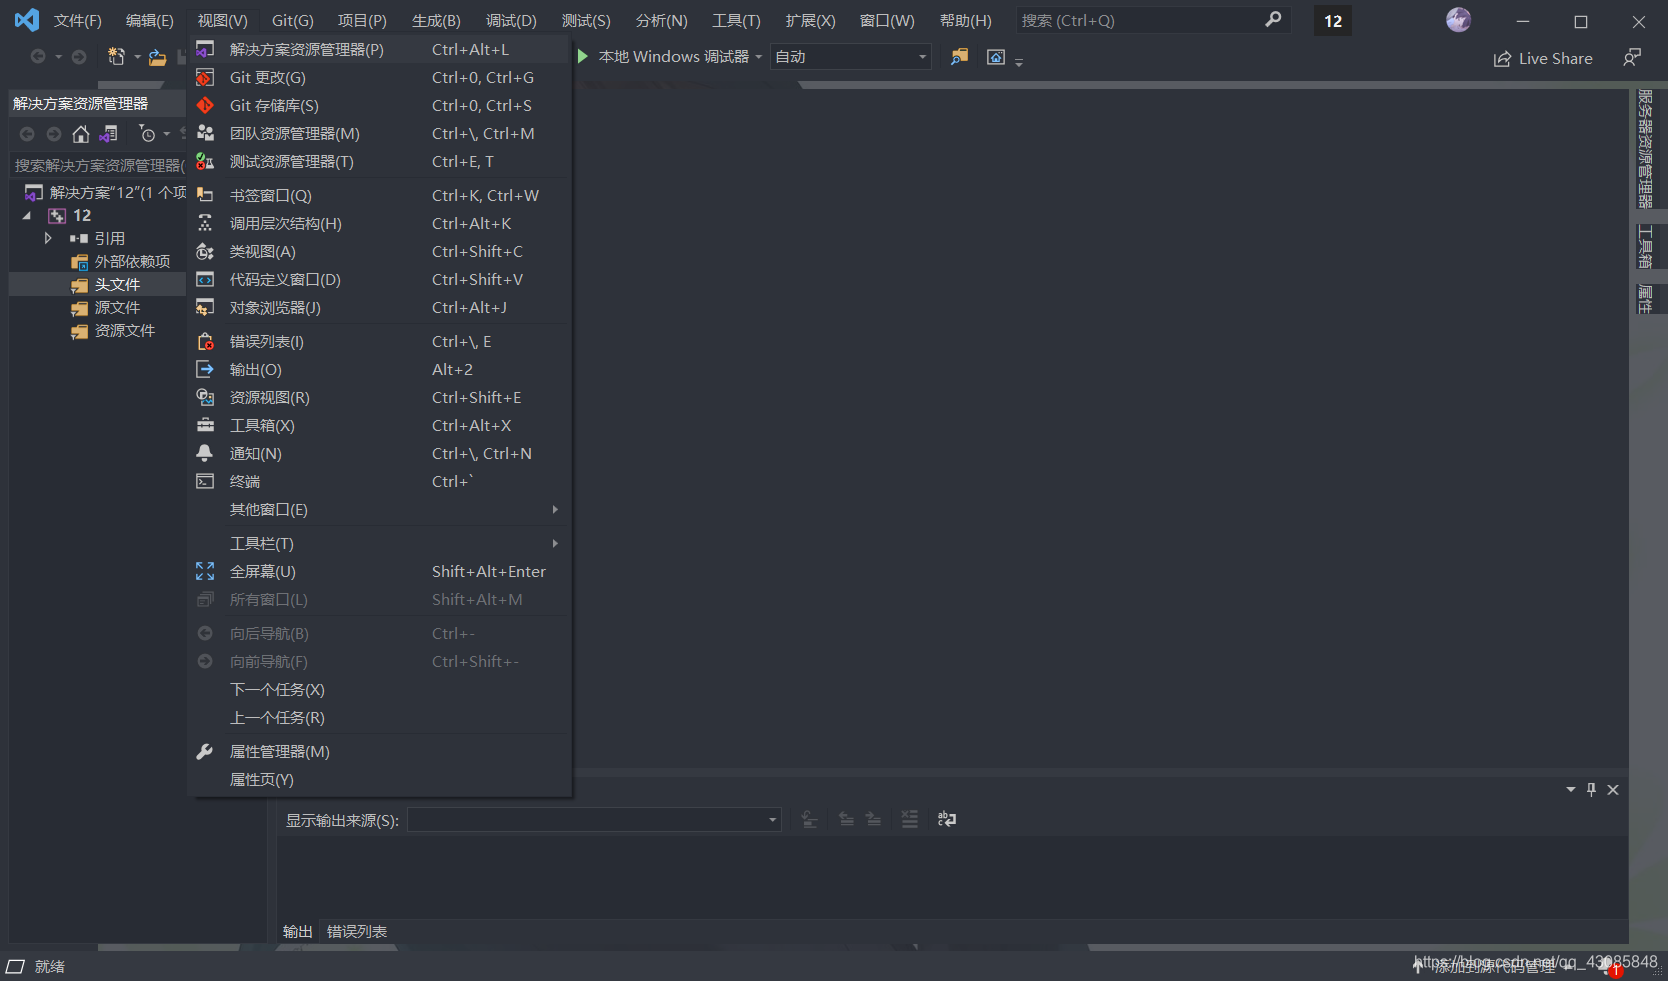Image resolution: width=1668 pixels, height=981 pixels.
Task: Click the toolbox icon beside 工具箱(X)
Action: click(x=205, y=425)
